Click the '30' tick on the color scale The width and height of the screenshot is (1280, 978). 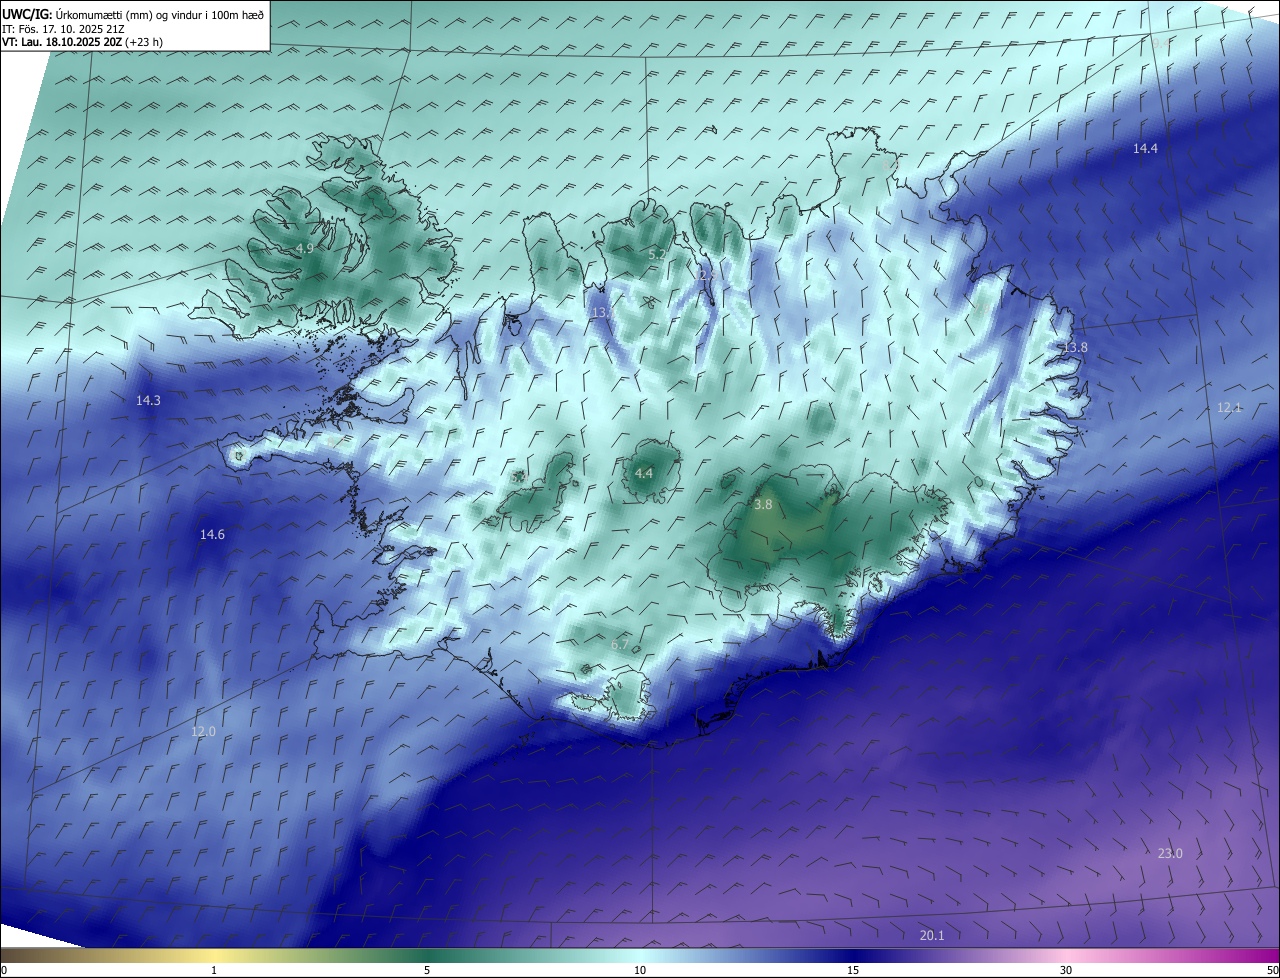(x=1066, y=970)
